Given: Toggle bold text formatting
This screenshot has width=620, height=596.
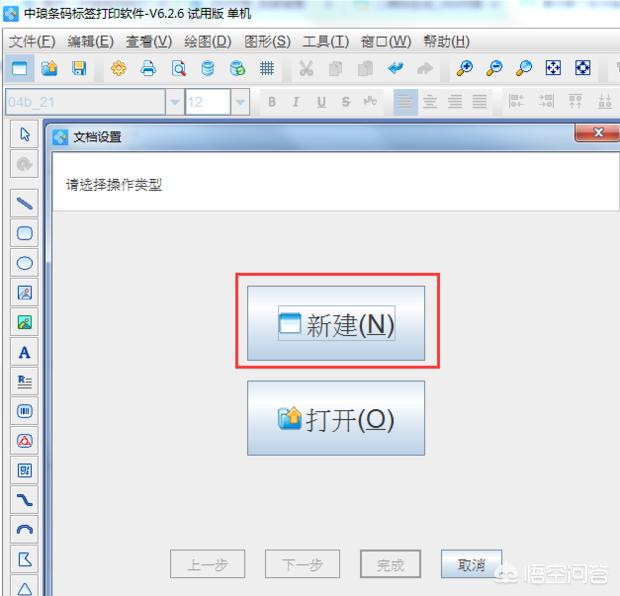Looking at the screenshot, I should point(272,102).
